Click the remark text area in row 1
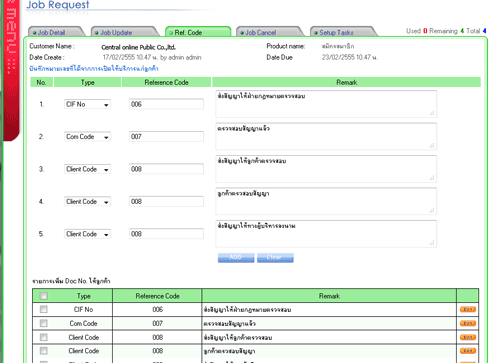 point(326,104)
